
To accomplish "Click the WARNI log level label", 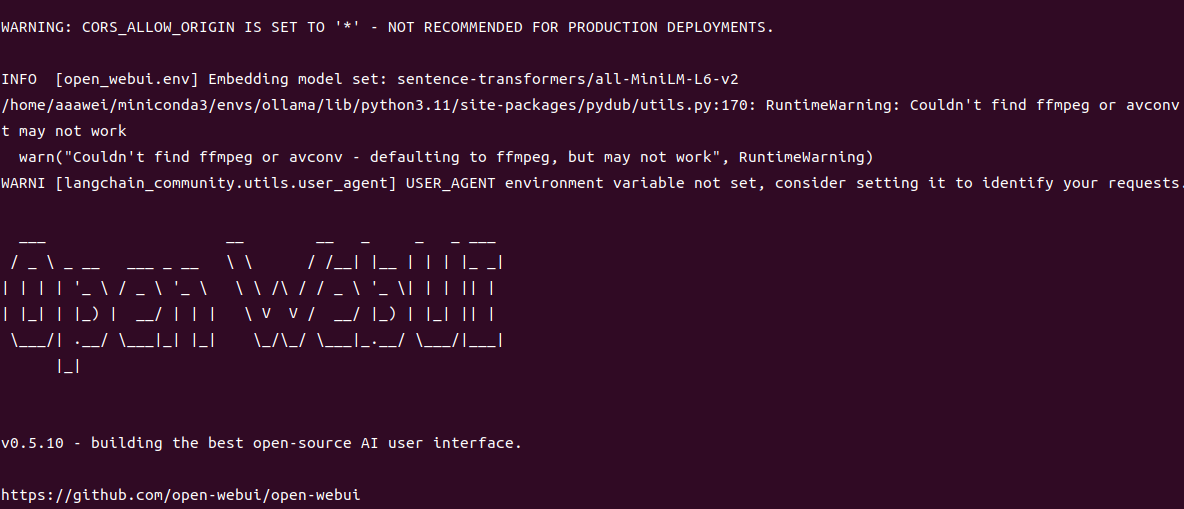I will coord(23,183).
